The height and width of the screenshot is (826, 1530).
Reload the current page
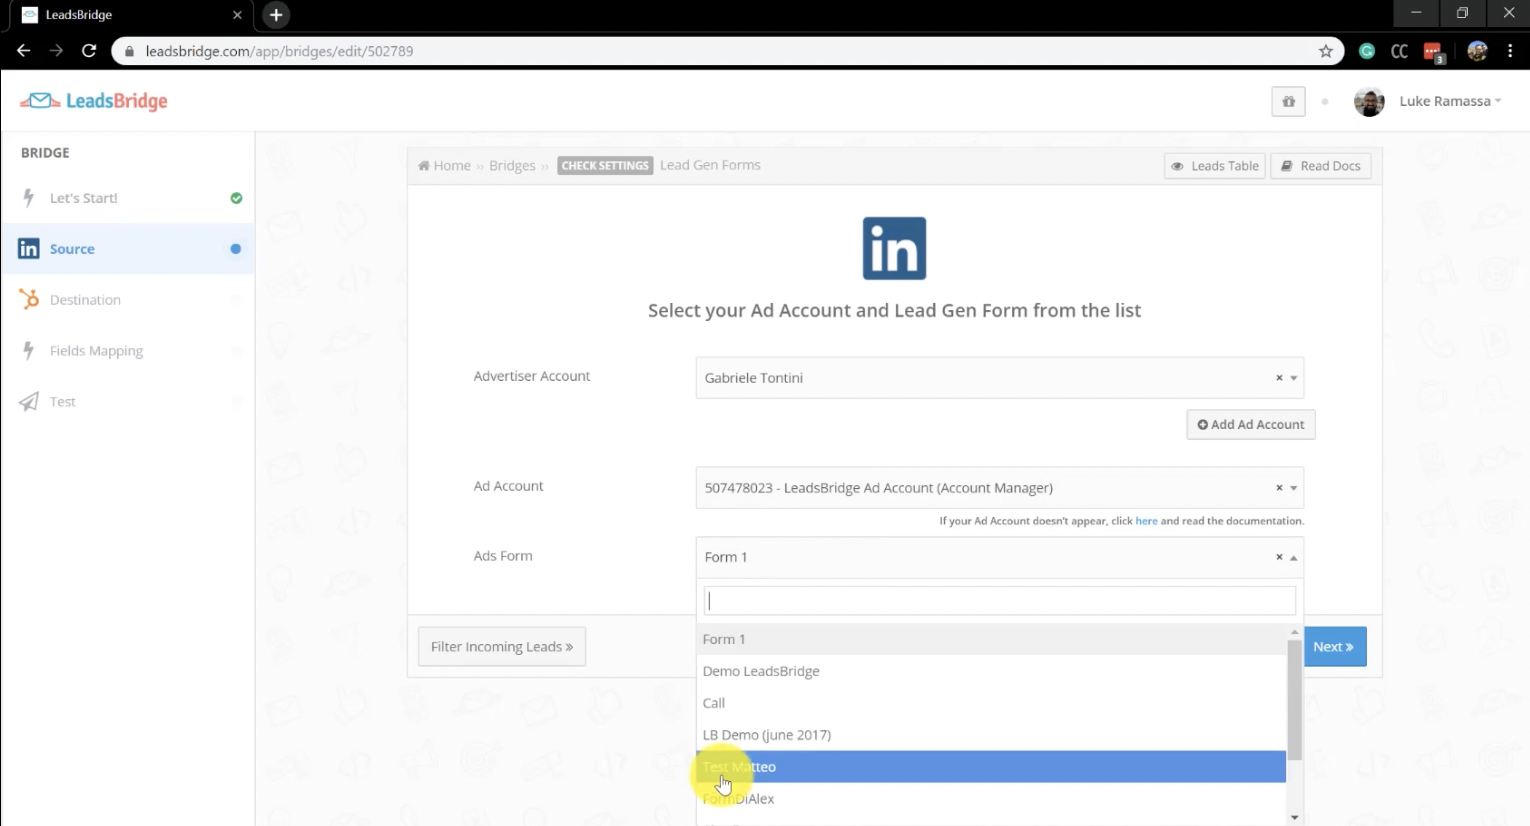point(89,51)
